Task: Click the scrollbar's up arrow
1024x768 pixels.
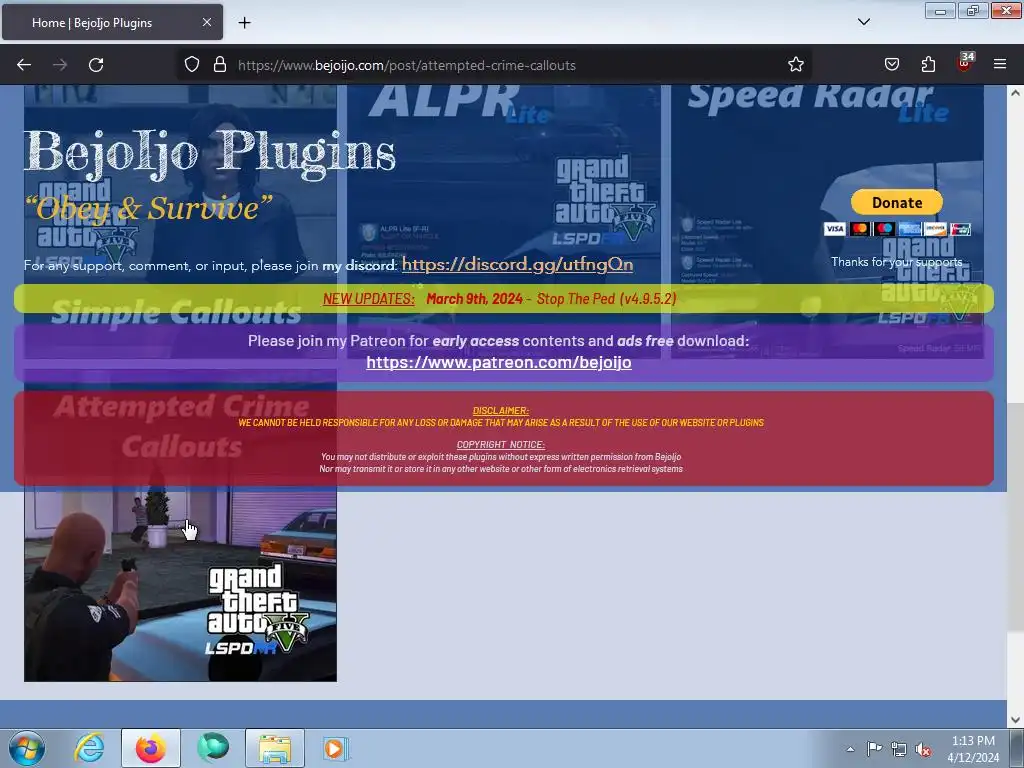Action: coord(1015,93)
